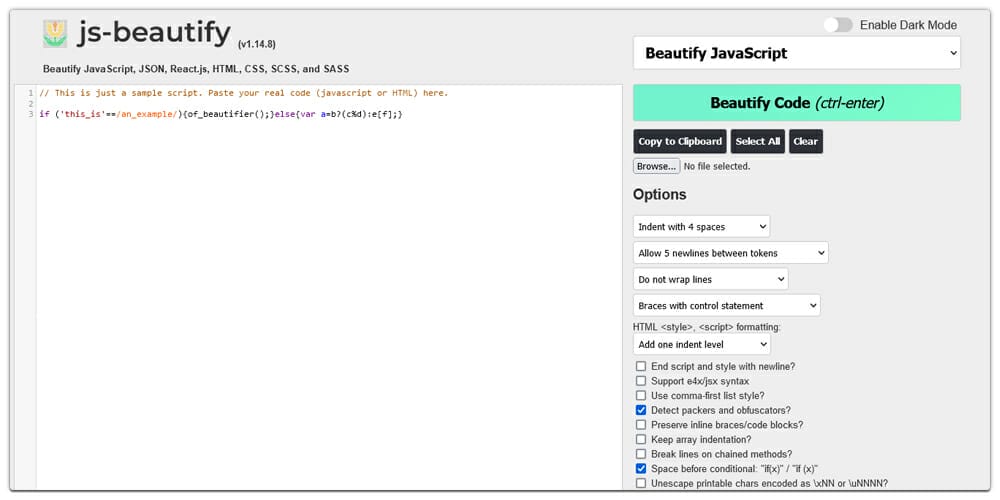The height and width of the screenshot is (500, 1000).
Task: Open the Beautify JavaScript language dropdown
Action: (x=797, y=53)
